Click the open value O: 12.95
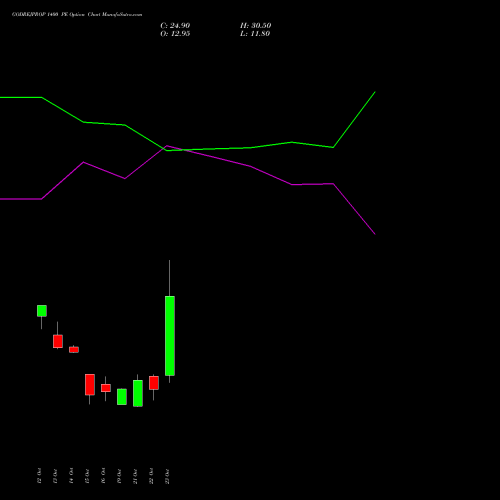The height and width of the screenshot is (500, 500). point(175,34)
